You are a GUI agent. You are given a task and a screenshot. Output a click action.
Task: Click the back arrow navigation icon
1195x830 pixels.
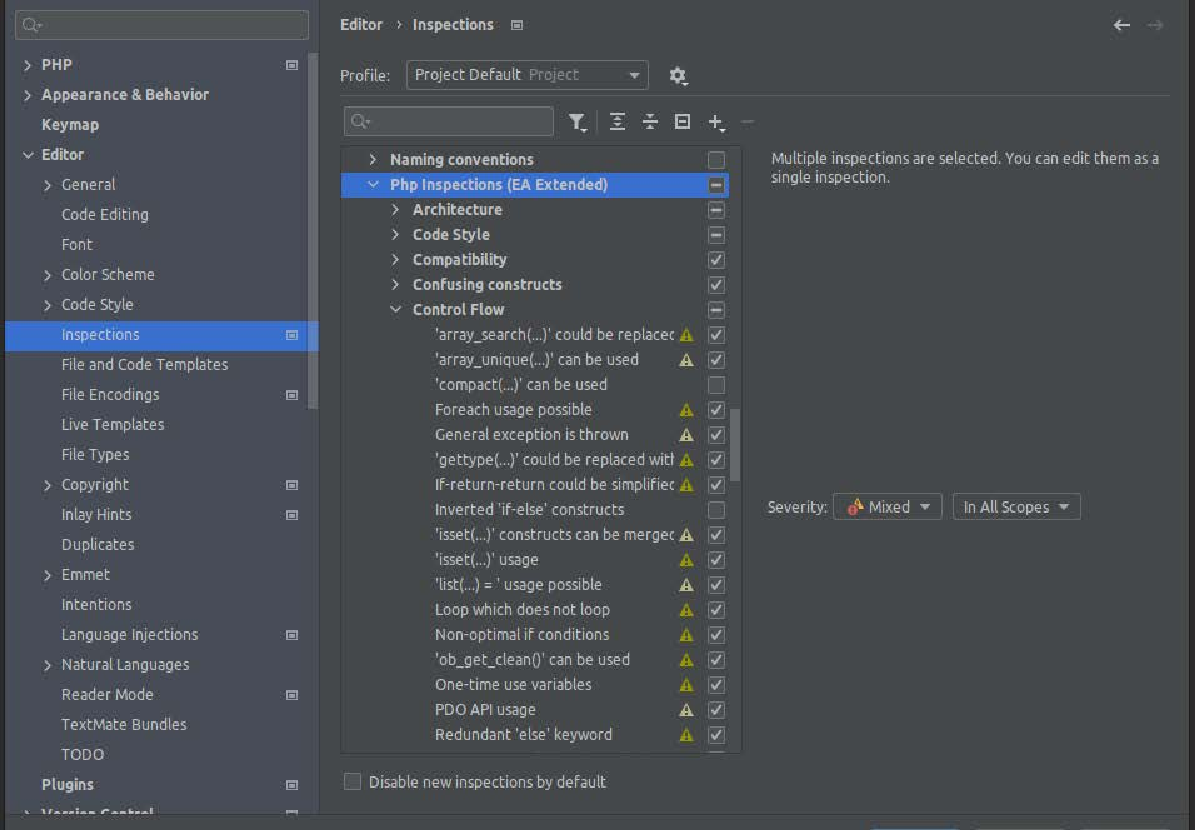[1121, 25]
